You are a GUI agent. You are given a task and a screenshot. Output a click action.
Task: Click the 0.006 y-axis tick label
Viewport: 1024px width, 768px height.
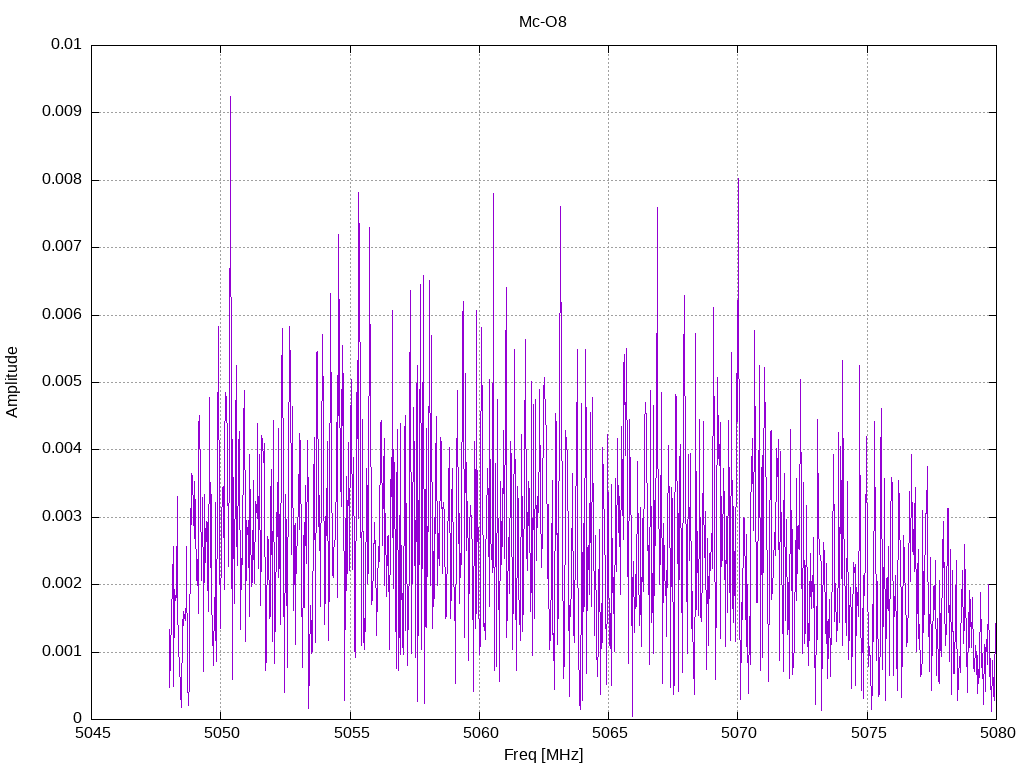62,314
